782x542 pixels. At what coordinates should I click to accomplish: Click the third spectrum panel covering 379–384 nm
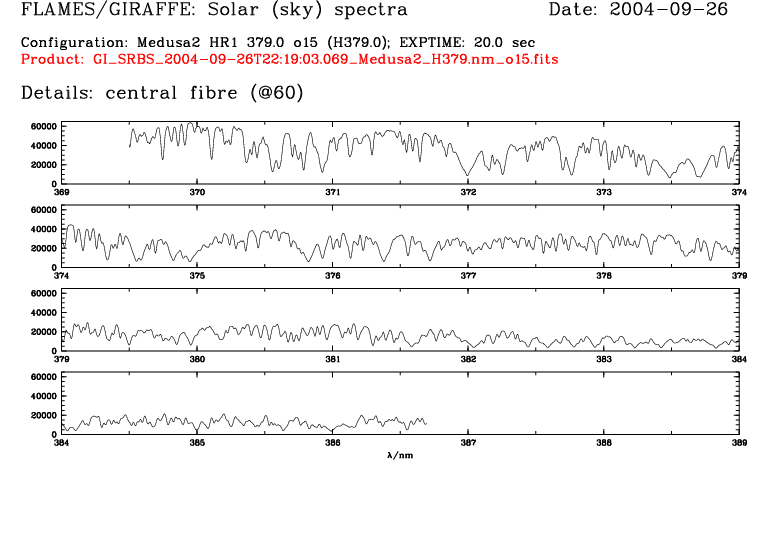(400, 320)
